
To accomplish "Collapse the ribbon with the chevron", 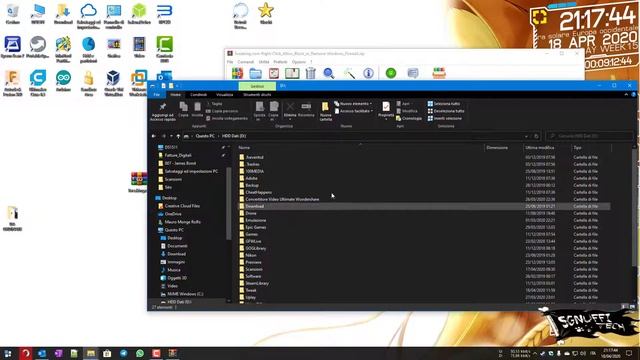I will (x=626, y=94).
